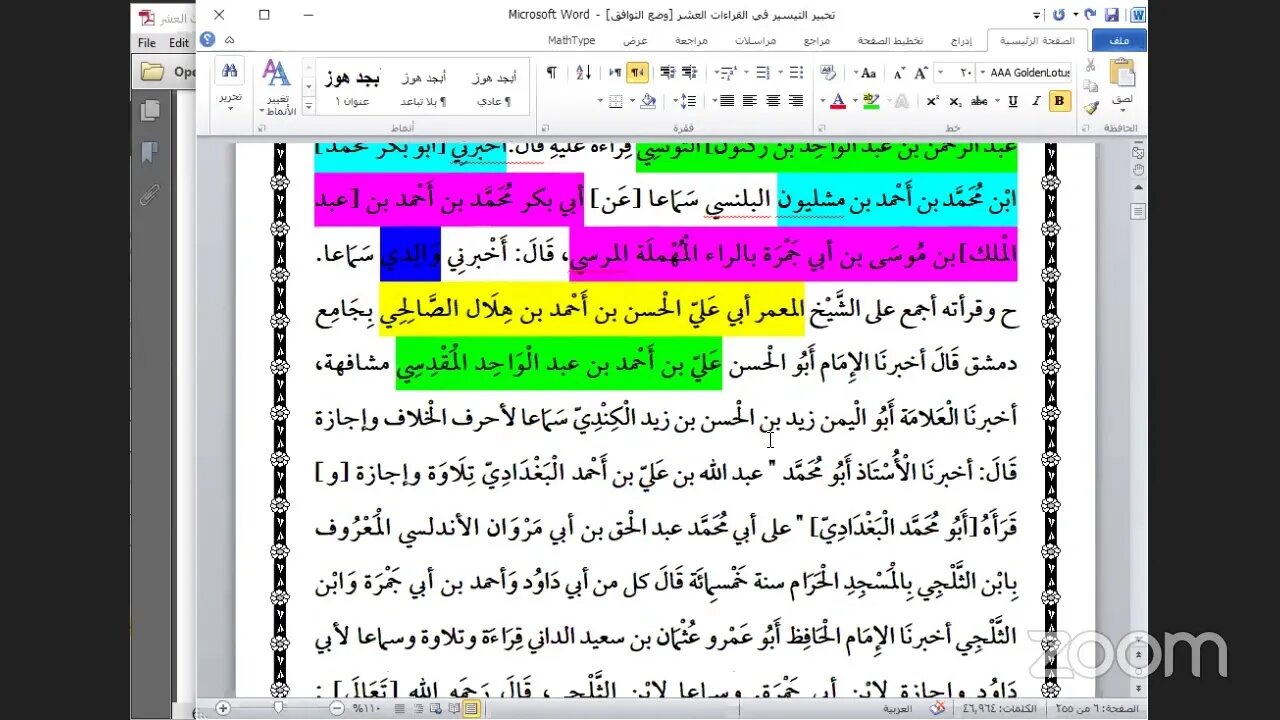
Task: Click the Text Effects icon
Action: (902, 101)
